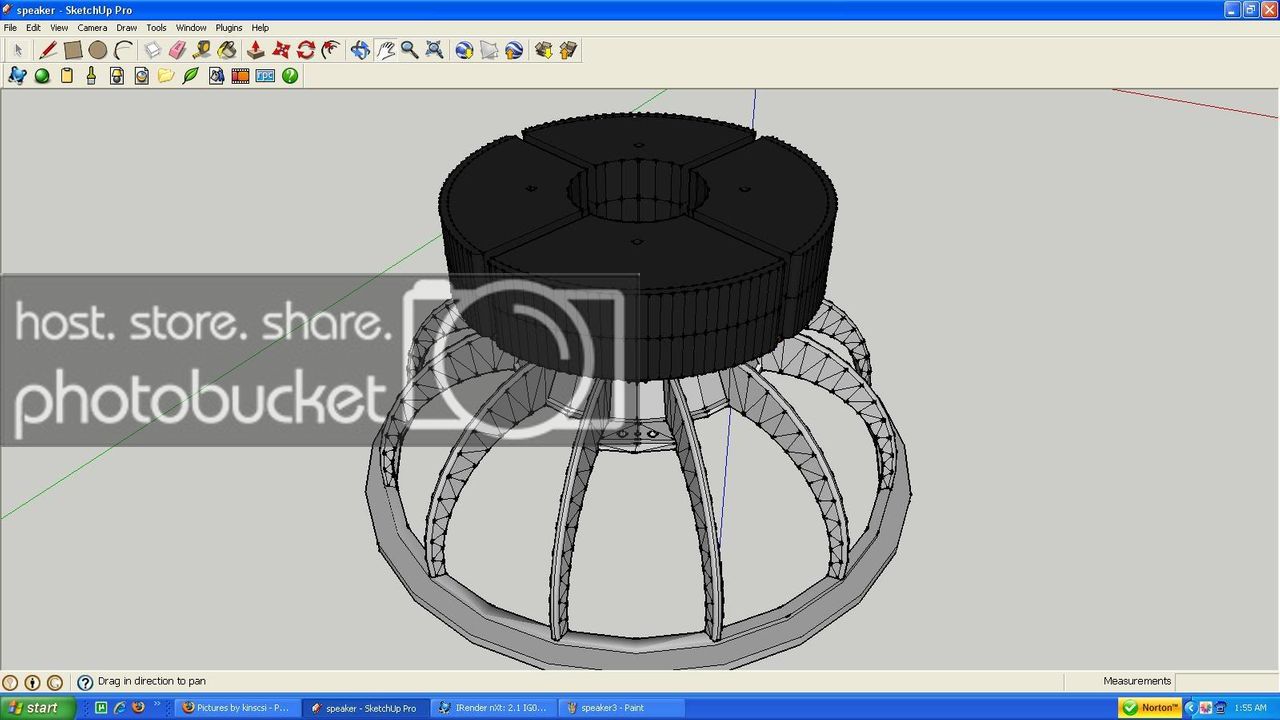Open the Plugins menu

tap(229, 28)
